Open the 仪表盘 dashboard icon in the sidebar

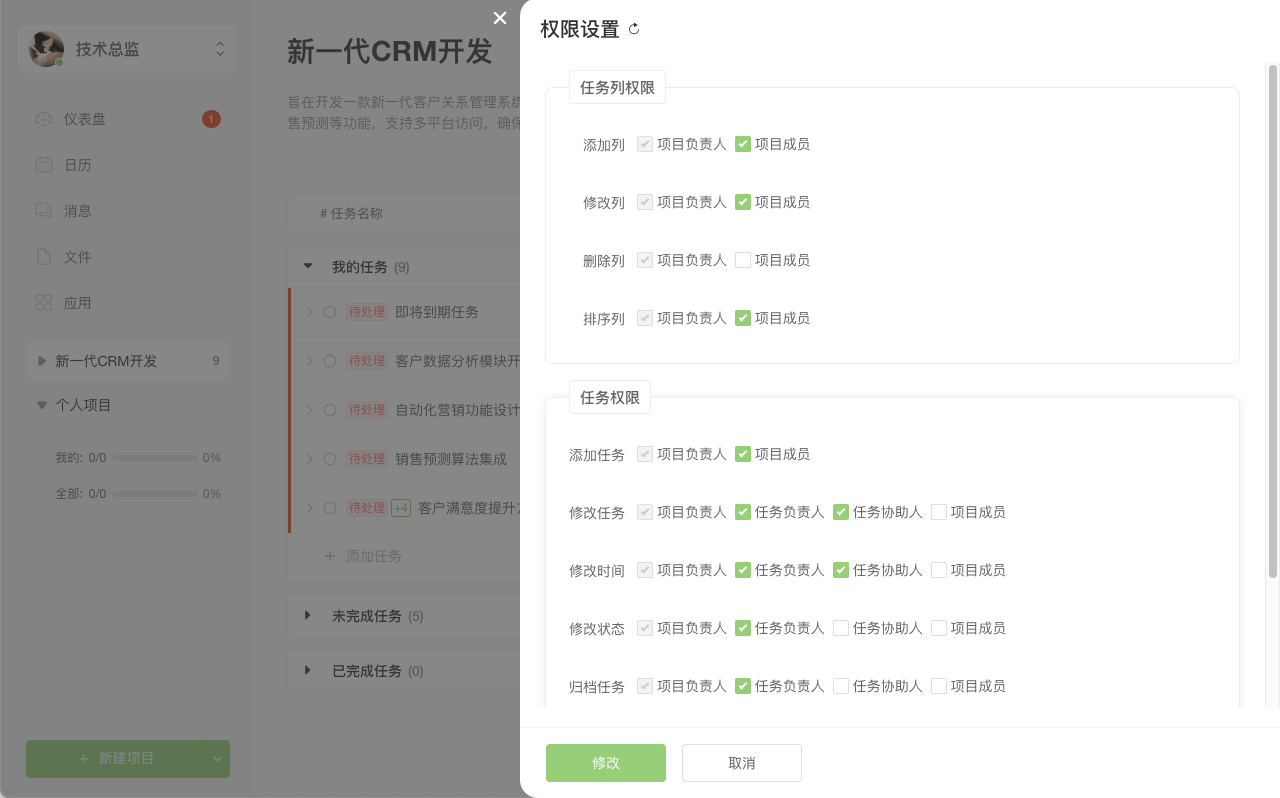pos(44,119)
